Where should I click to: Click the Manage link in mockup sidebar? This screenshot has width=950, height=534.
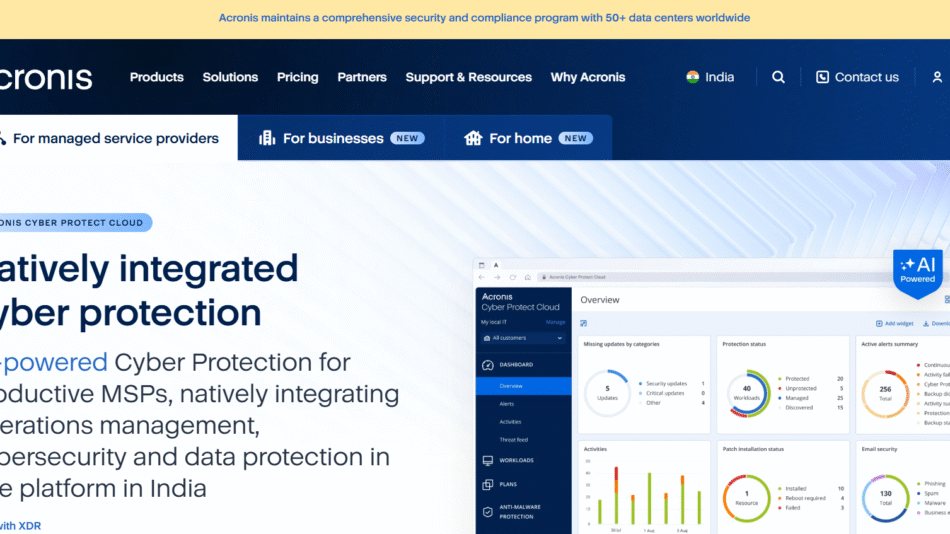(555, 322)
